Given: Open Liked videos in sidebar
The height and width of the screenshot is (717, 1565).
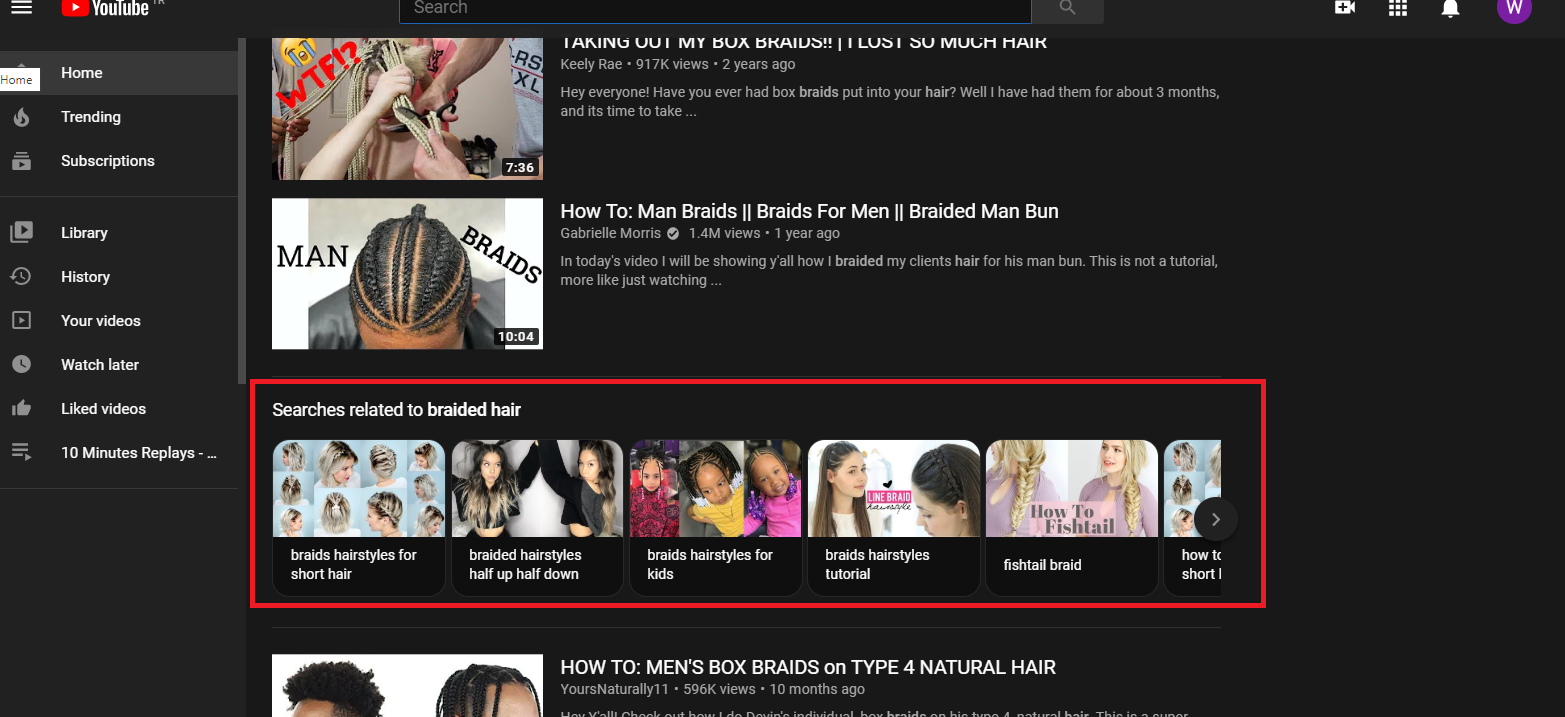Looking at the screenshot, I should (x=119, y=409).
